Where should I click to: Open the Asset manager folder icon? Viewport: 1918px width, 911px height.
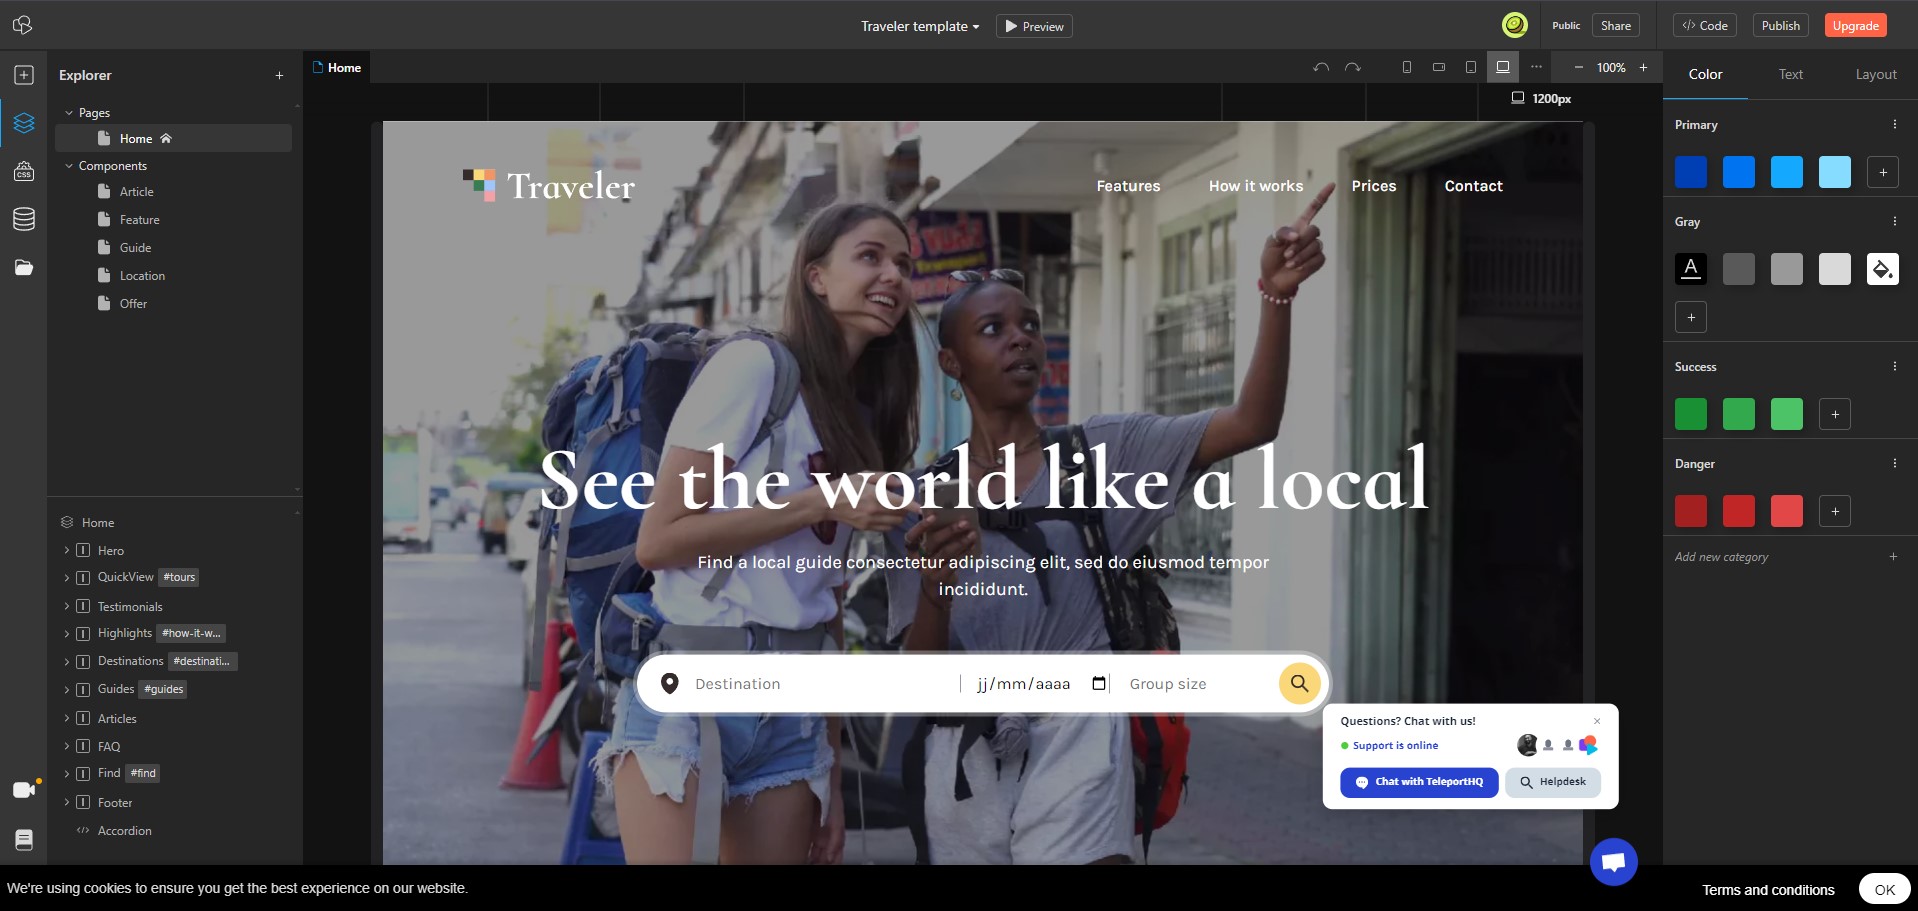point(24,267)
